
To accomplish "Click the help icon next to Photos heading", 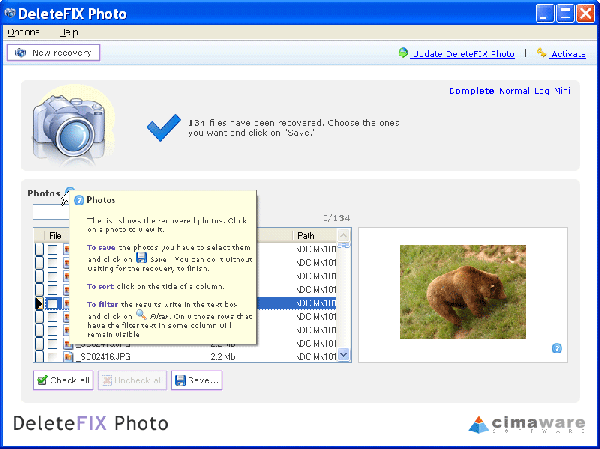I will [x=70, y=191].
